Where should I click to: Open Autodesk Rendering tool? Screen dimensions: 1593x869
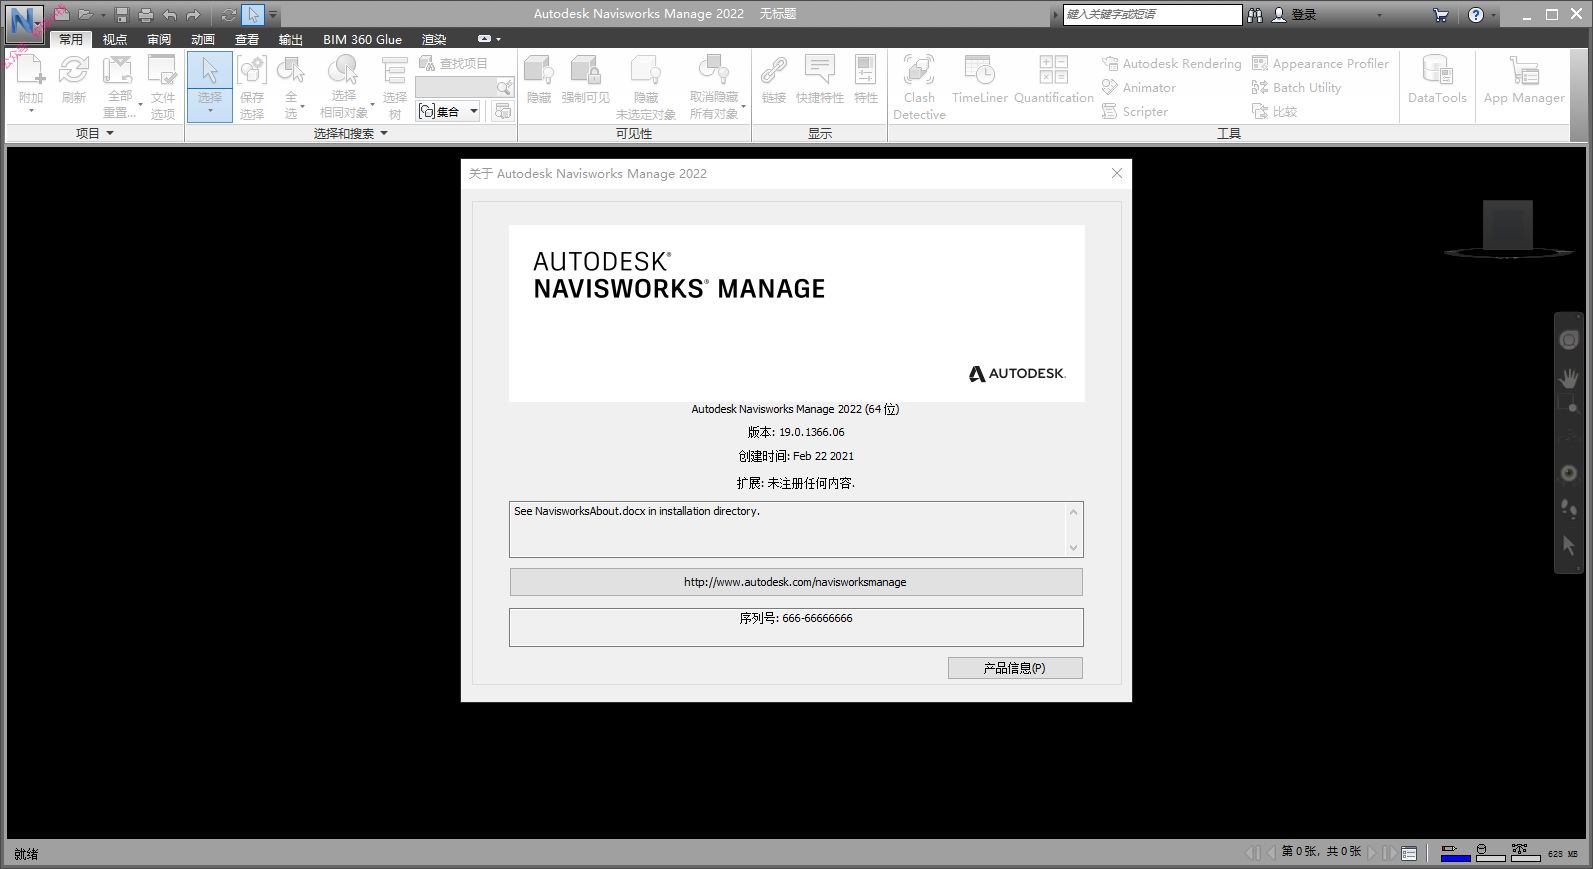tap(1171, 63)
